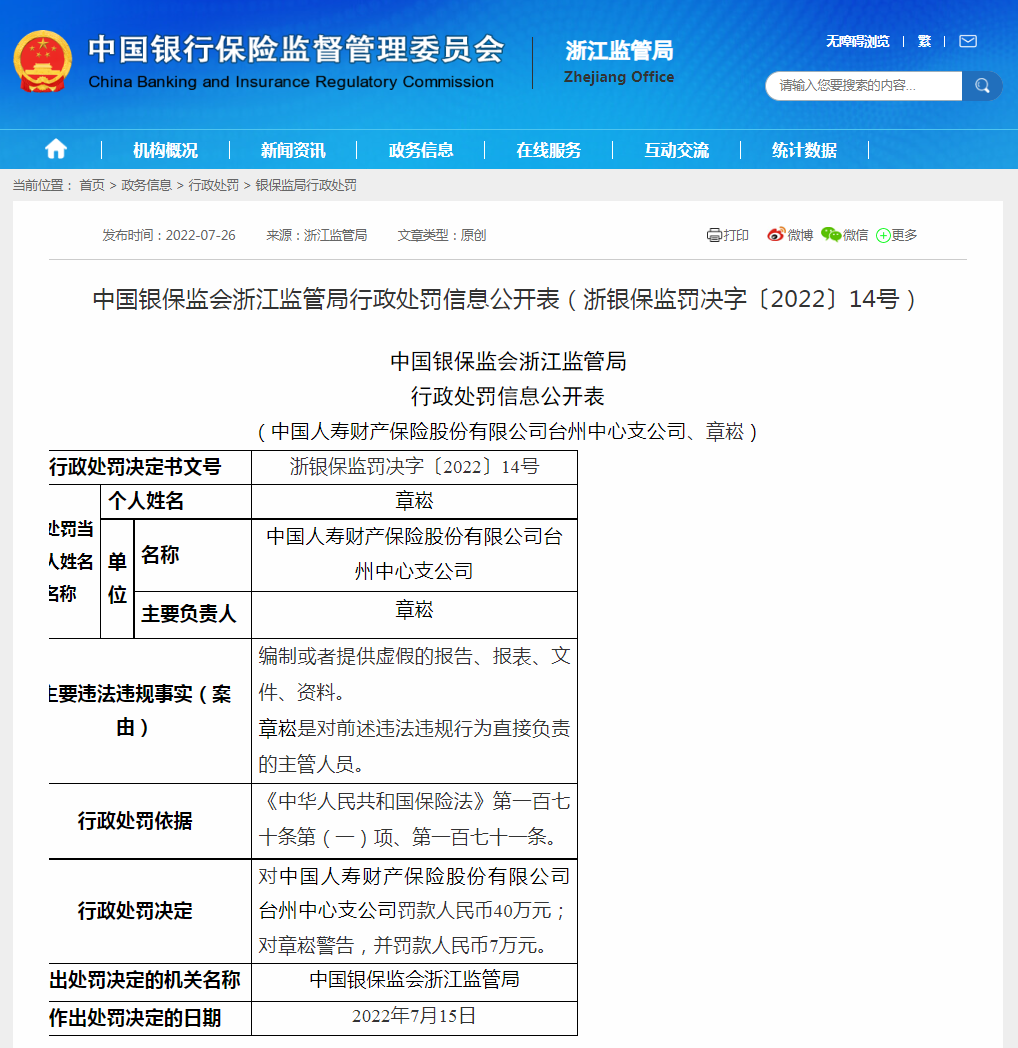Click 首页 breadcrumb link
The image size is (1018, 1048).
[92, 185]
